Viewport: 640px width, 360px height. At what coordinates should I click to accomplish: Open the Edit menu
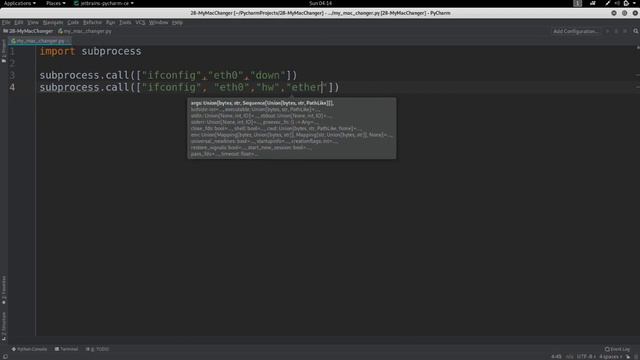click(x=18, y=22)
